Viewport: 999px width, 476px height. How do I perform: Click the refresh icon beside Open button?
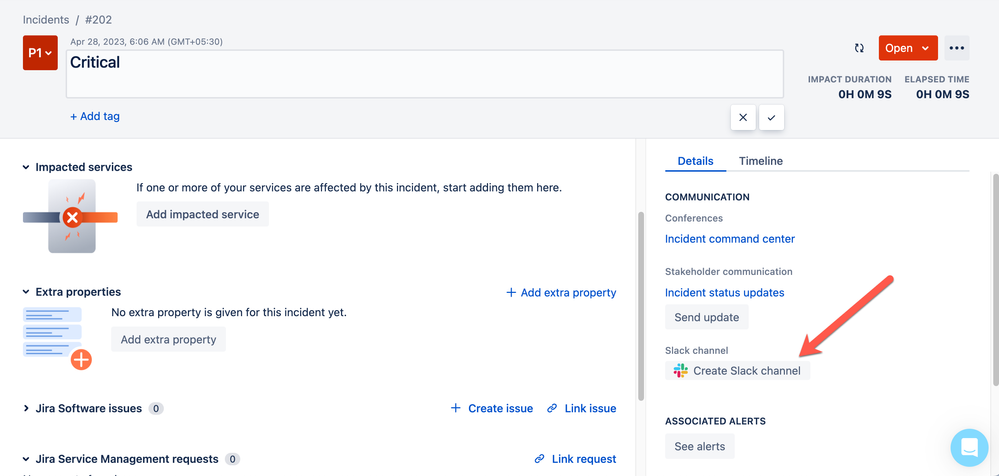coord(859,48)
